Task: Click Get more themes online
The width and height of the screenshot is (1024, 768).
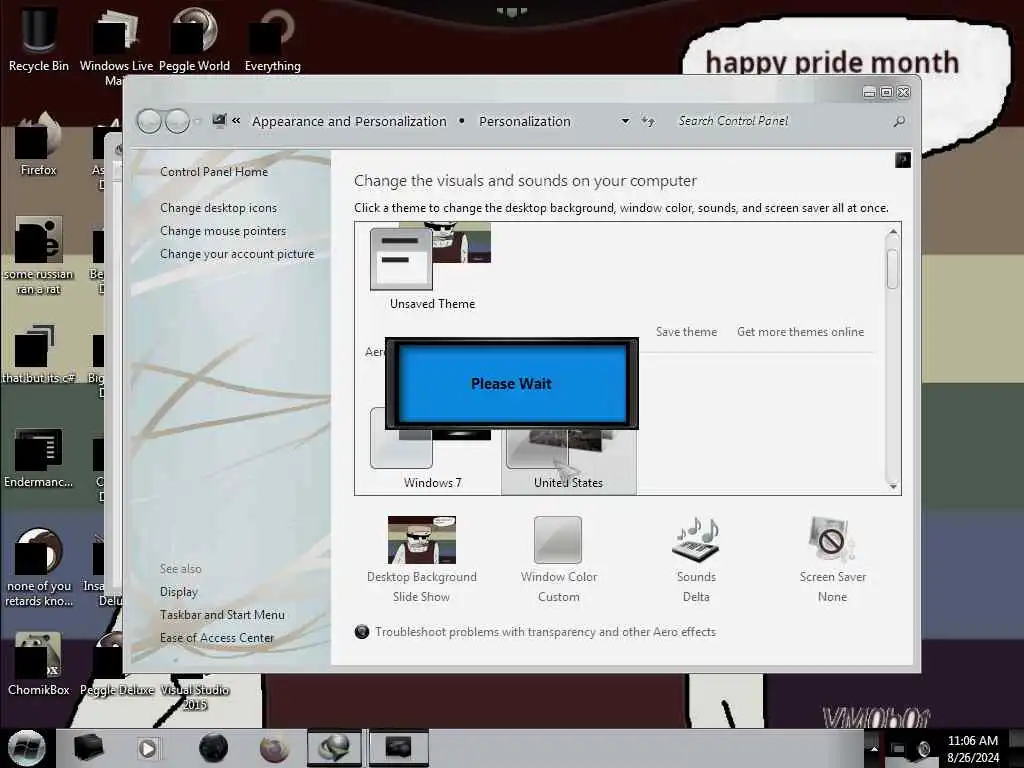Action: (x=801, y=332)
